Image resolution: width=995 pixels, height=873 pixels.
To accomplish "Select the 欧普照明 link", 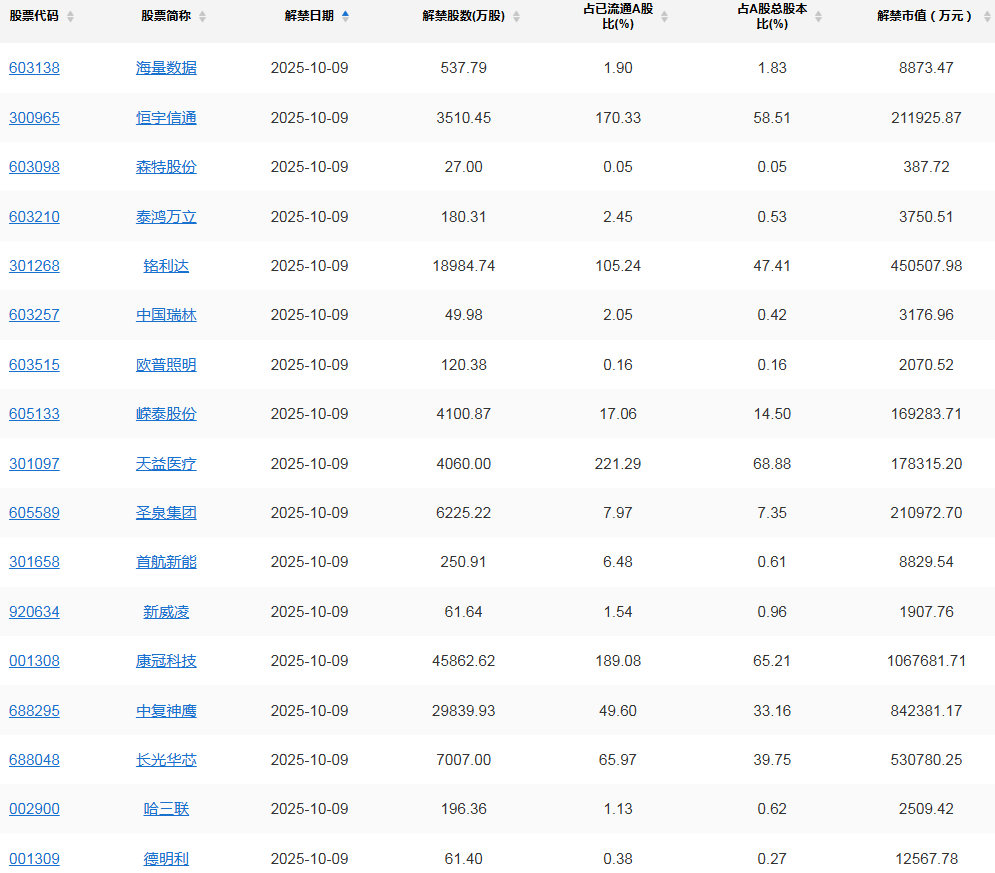I will (x=166, y=365).
